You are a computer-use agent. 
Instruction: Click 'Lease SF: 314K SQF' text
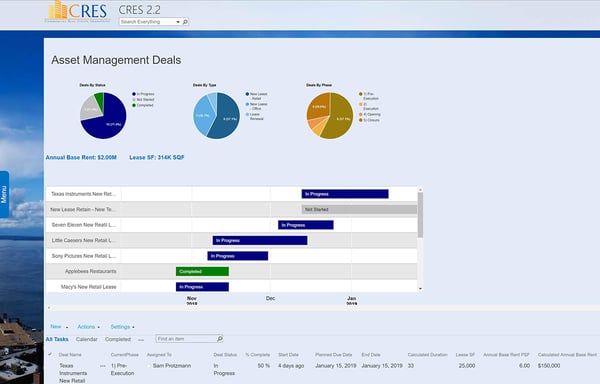[x=157, y=158]
